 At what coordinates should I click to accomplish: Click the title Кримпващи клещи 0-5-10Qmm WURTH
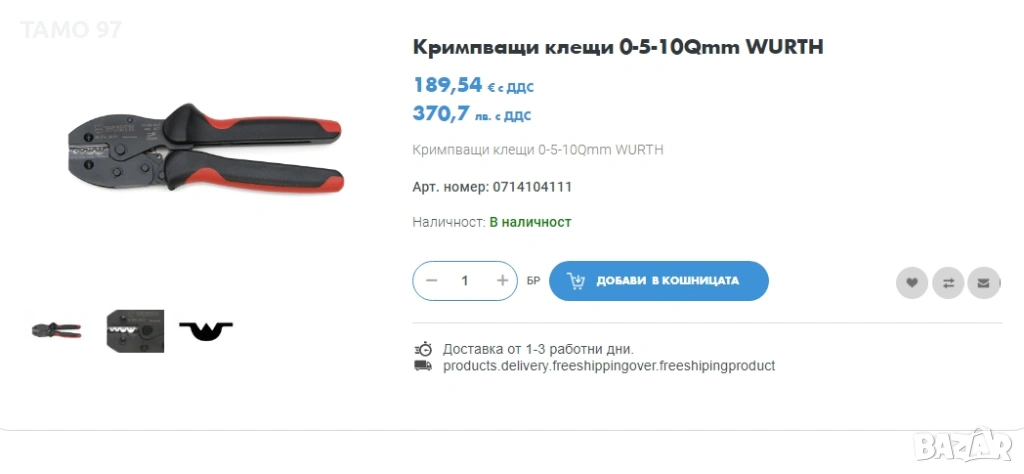pyautogui.click(x=618, y=47)
